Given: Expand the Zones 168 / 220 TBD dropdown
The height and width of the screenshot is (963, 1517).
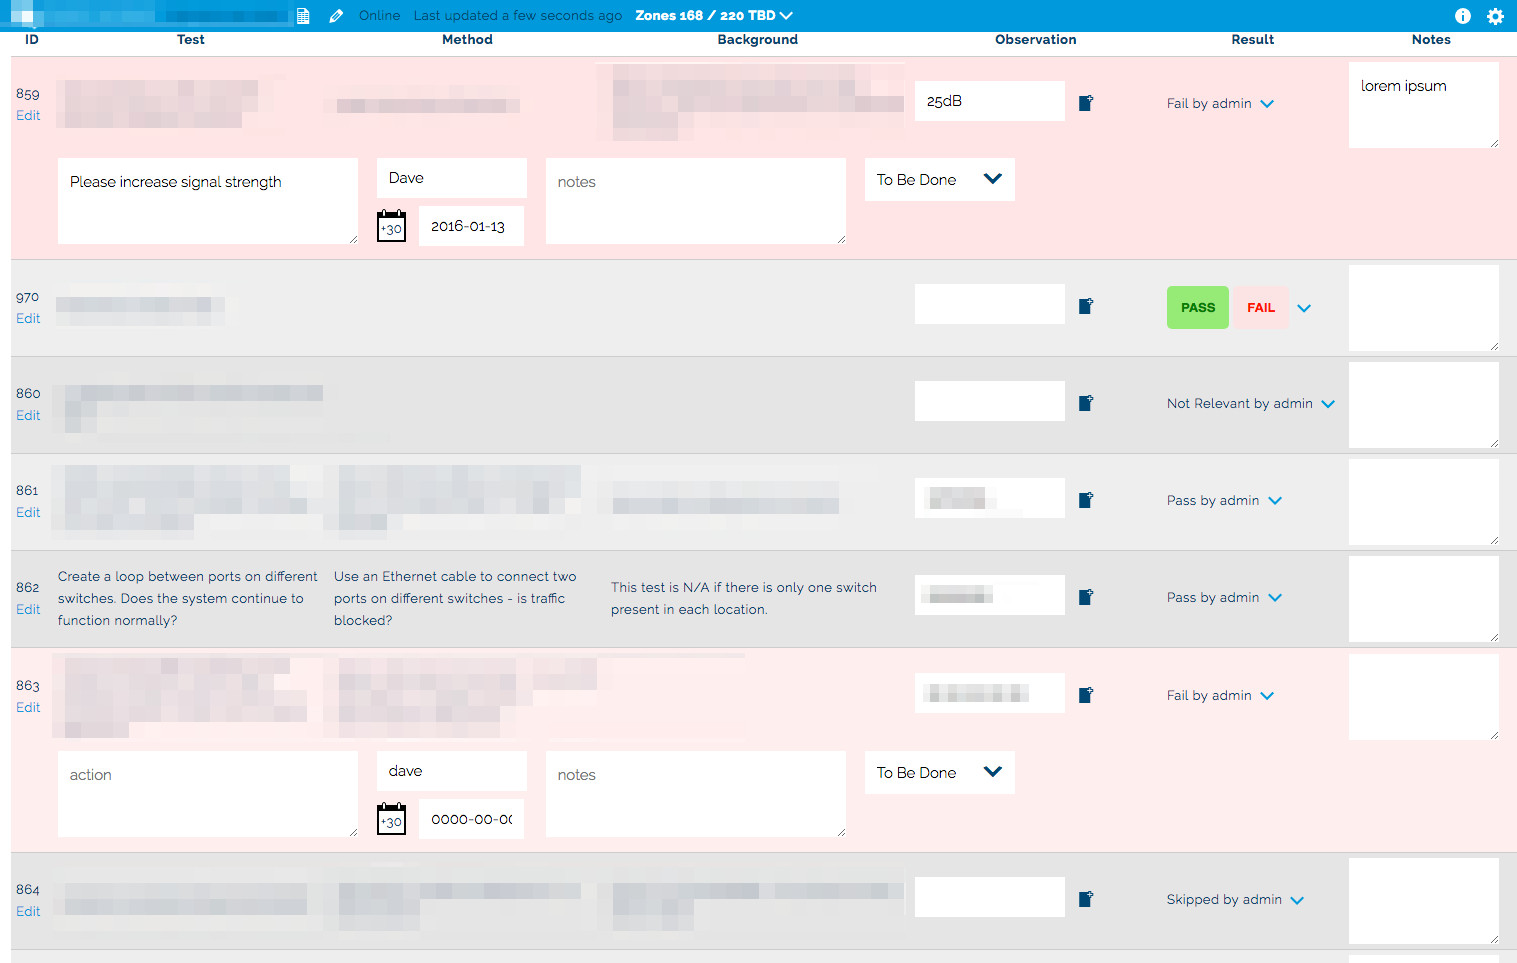Looking at the screenshot, I should pyautogui.click(x=714, y=16).
